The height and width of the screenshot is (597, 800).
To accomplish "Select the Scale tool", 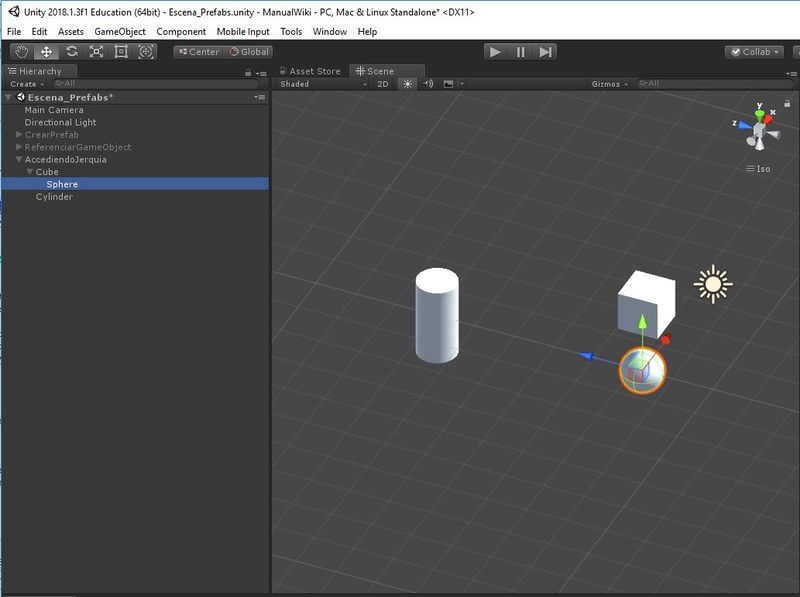I will 96,52.
